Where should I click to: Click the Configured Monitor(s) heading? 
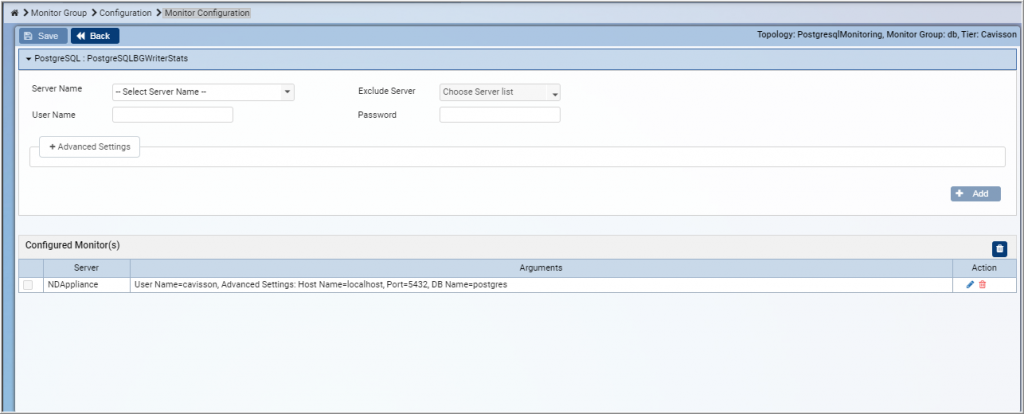pos(72,245)
